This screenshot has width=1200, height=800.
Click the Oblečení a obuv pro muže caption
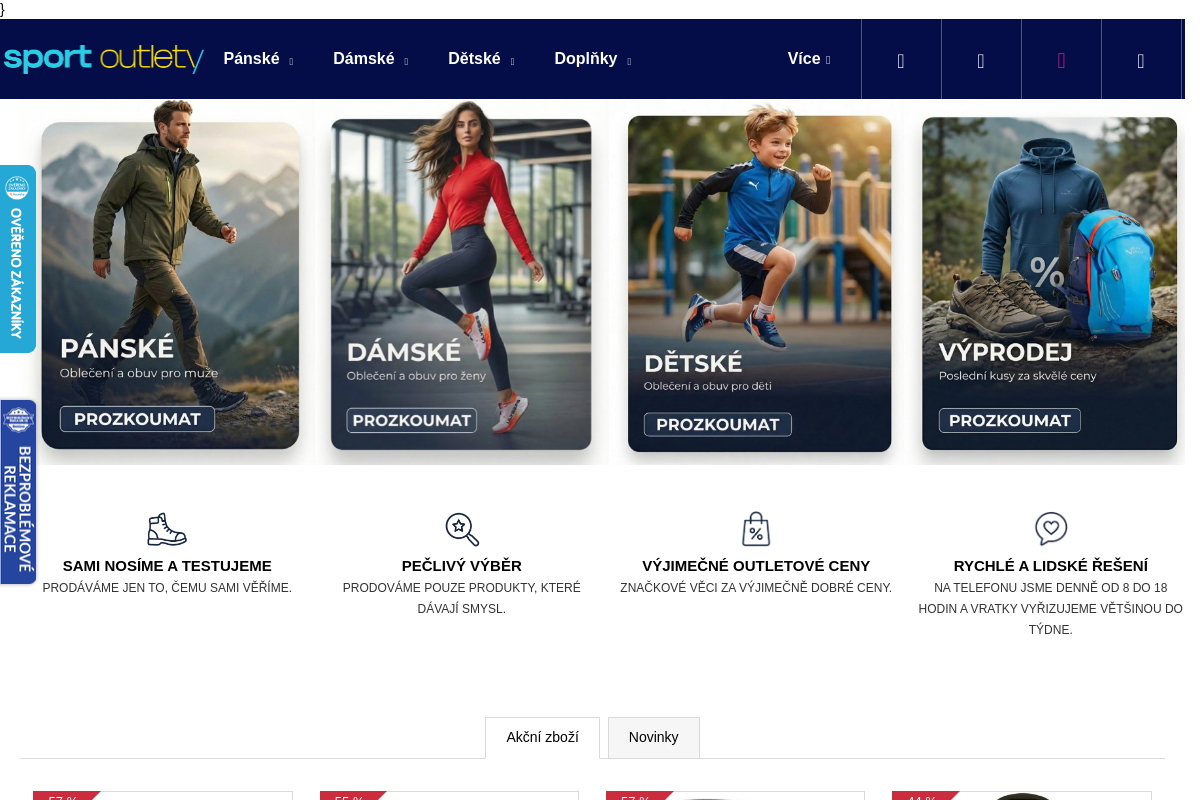click(x=139, y=374)
